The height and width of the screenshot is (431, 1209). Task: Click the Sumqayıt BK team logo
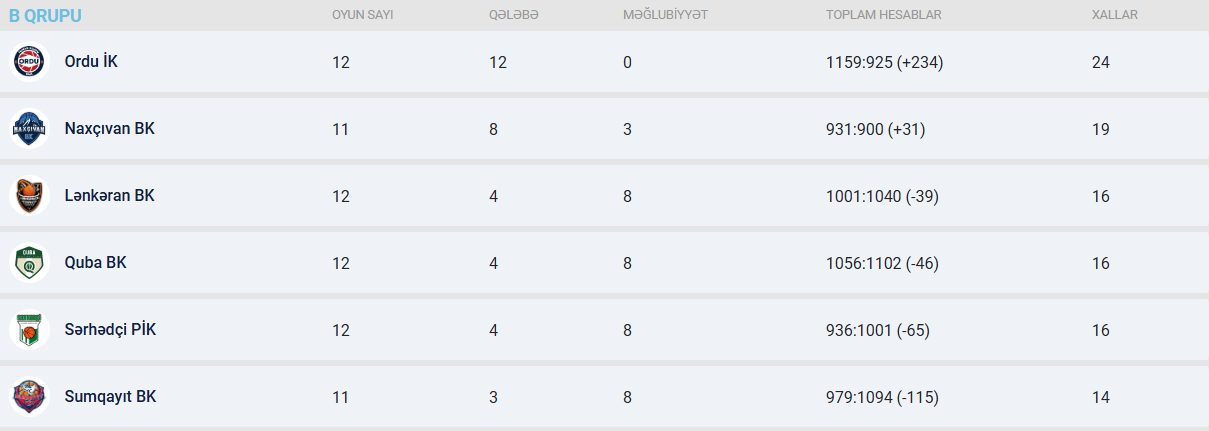29,397
